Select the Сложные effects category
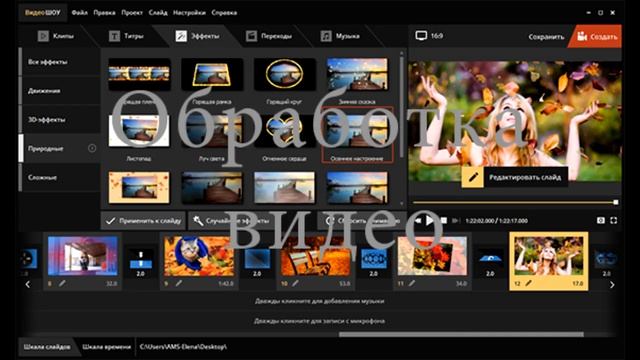640x360 pixels. [60, 178]
